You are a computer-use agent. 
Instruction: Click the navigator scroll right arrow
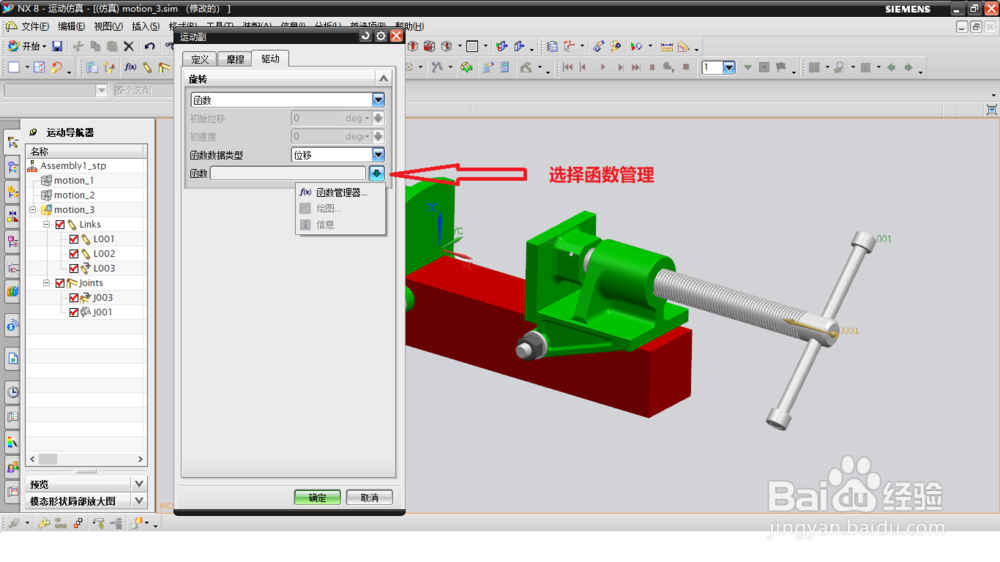140,459
